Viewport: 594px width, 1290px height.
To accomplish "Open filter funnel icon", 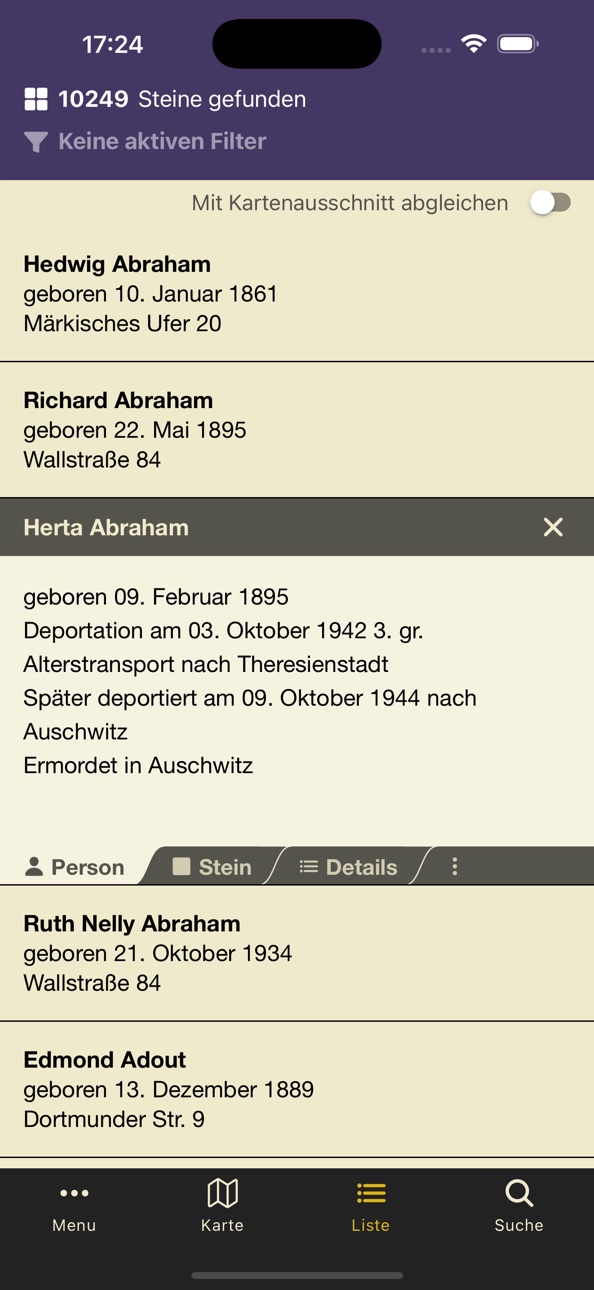I will 36,142.
